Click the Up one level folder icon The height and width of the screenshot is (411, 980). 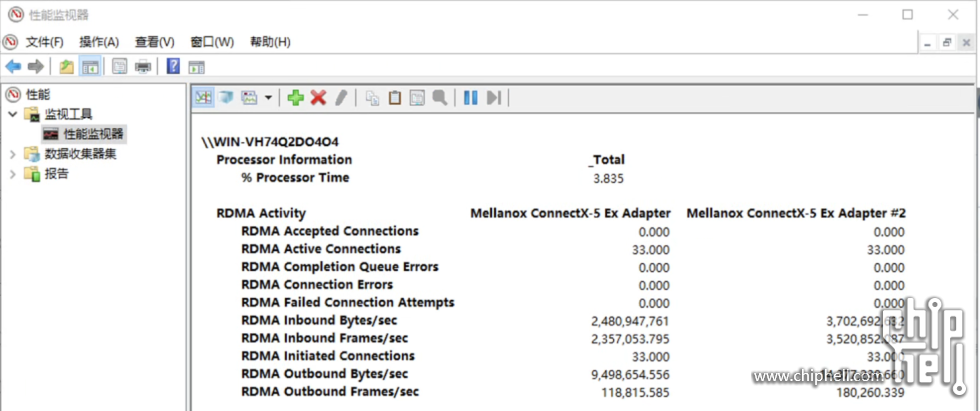coord(66,66)
